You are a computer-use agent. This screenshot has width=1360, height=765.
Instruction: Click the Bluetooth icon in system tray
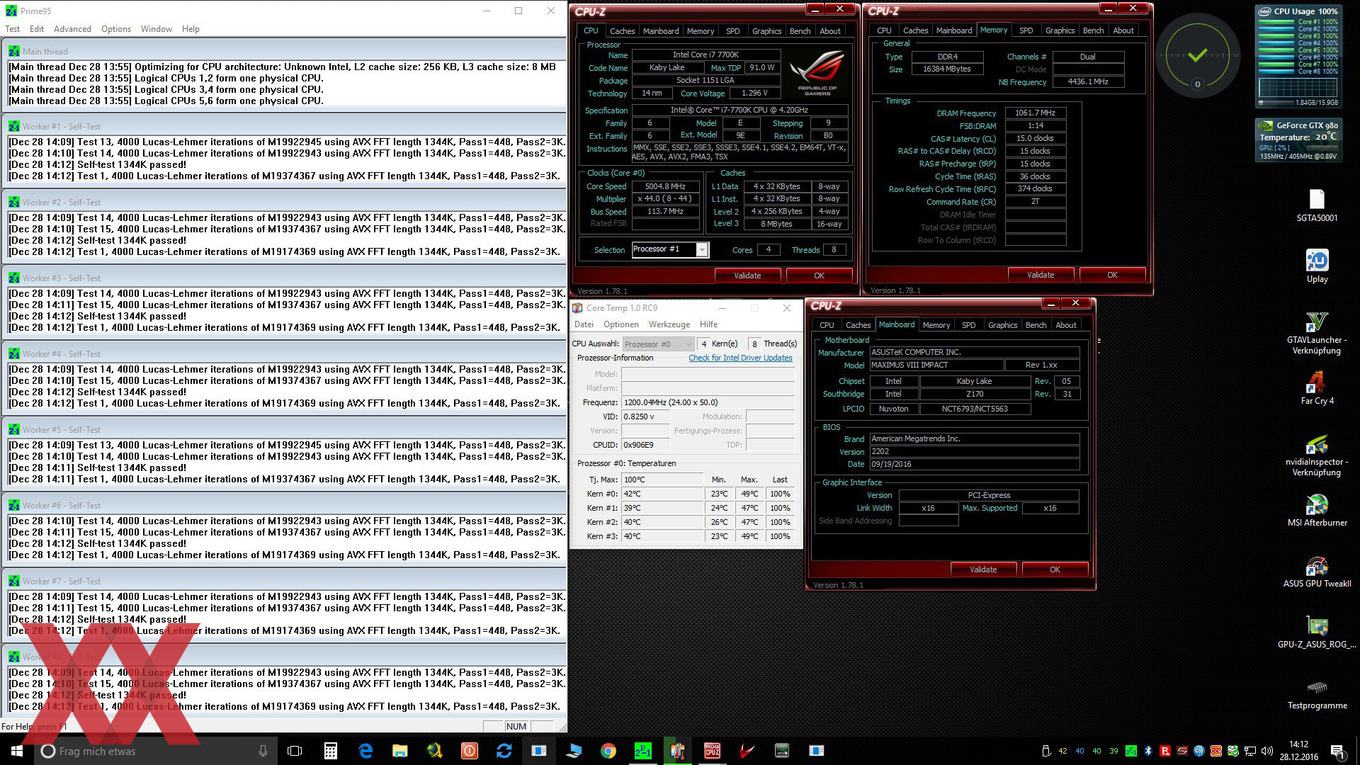click(1148, 751)
